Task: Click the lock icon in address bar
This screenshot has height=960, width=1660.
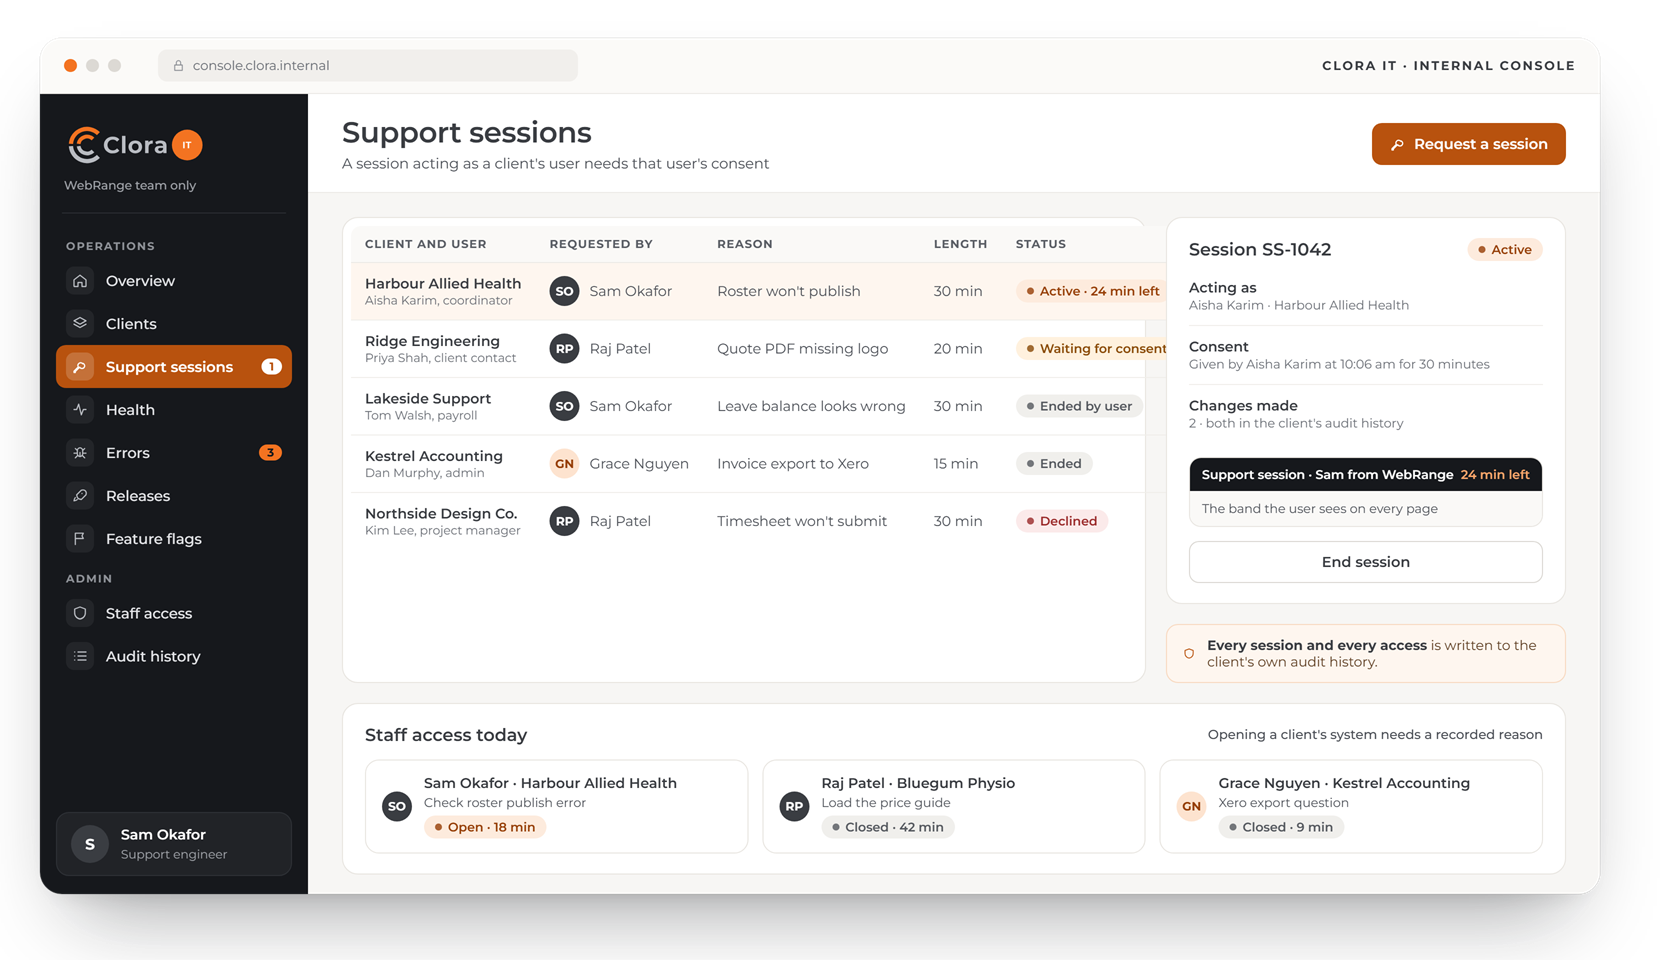Action: tap(178, 66)
